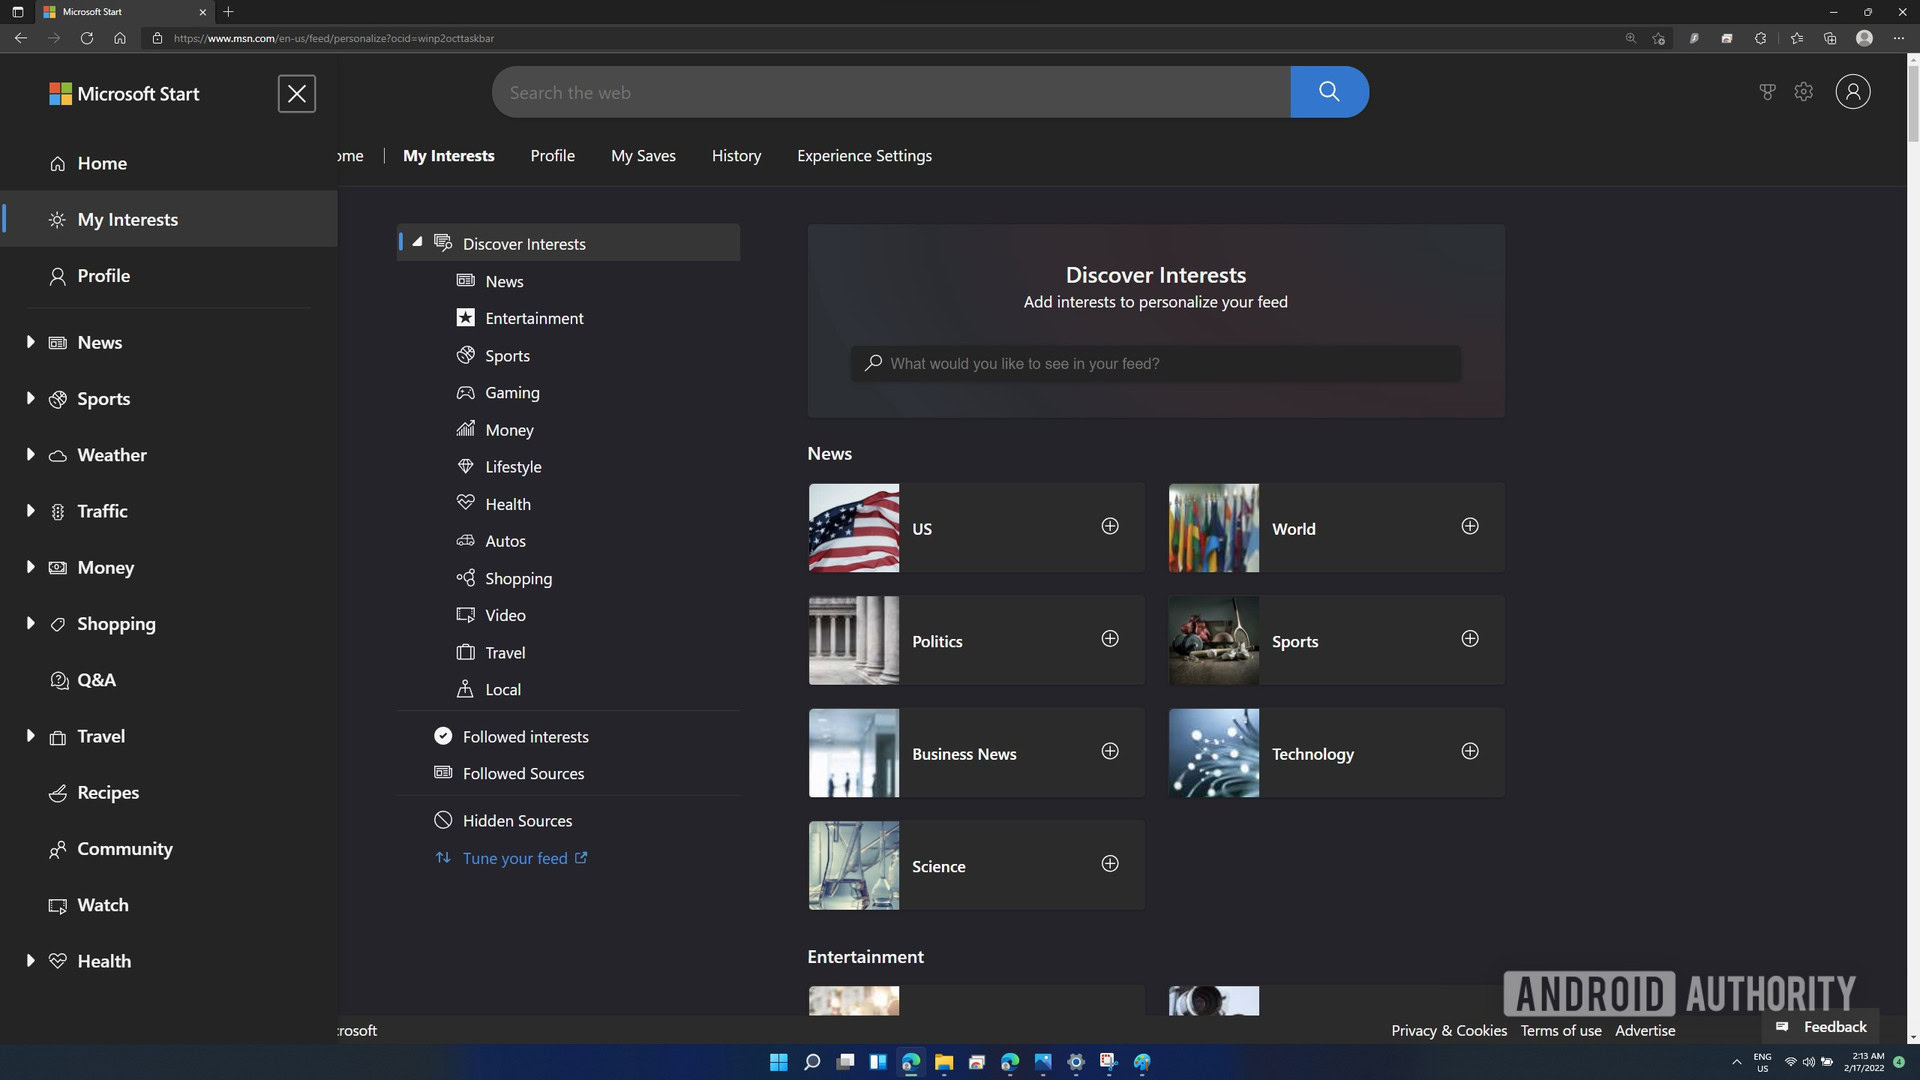The width and height of the screenshot is (1920, 1080).
Task: Expand the Weather sidebar section
Action: tap(30, 455)
